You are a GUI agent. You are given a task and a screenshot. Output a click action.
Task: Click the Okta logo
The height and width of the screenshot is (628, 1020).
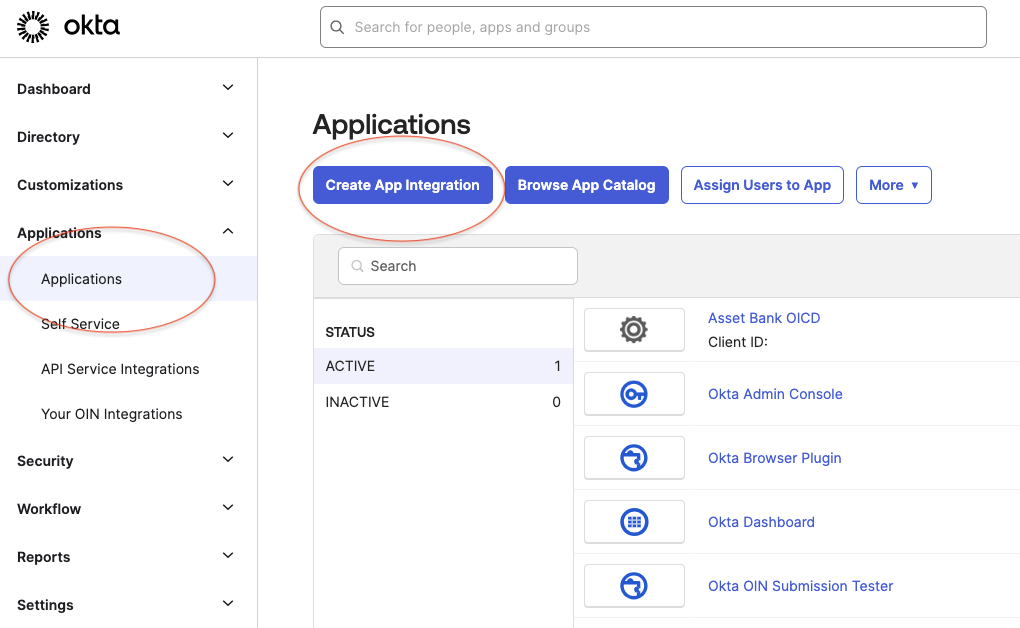point(68,27)
